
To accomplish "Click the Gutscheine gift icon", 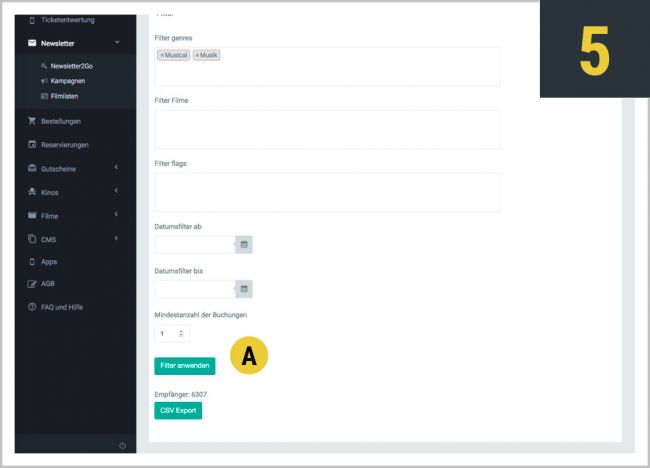I will click(x=32, y=168).
